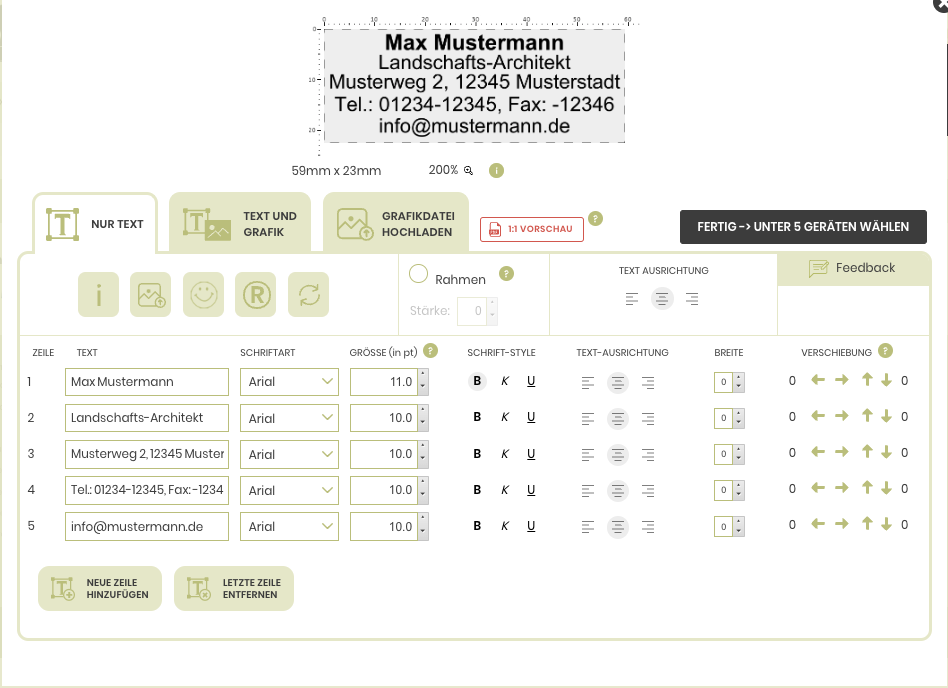Toggle bold for row 5

pyautogui.click(x=477, y=526)
